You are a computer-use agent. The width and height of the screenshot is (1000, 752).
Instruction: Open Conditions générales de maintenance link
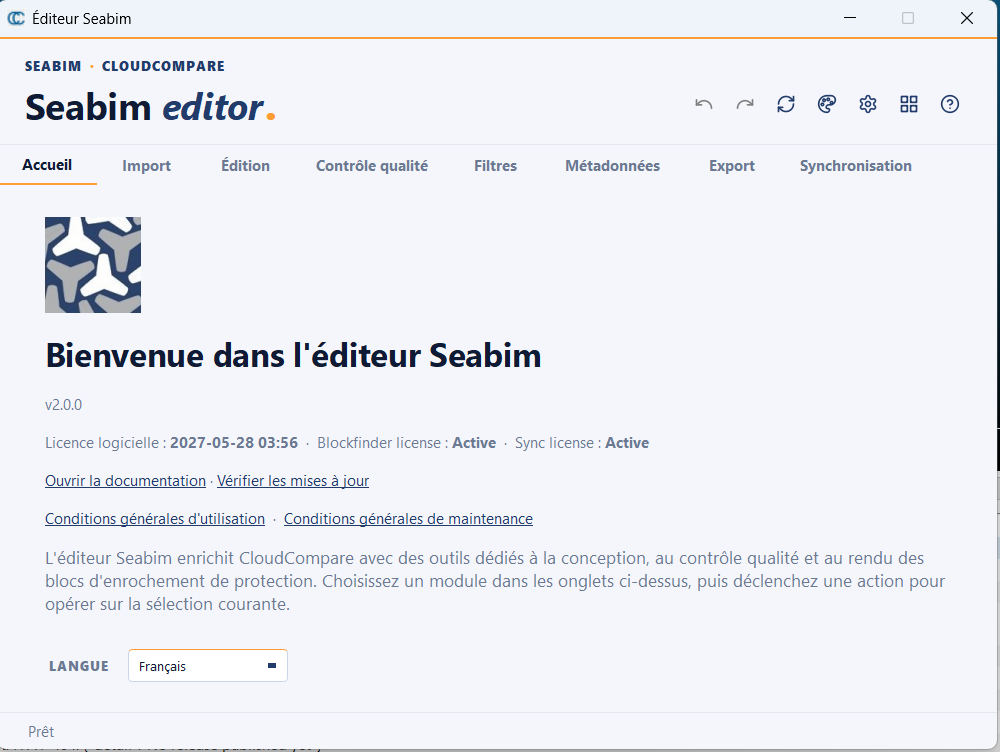408,519
